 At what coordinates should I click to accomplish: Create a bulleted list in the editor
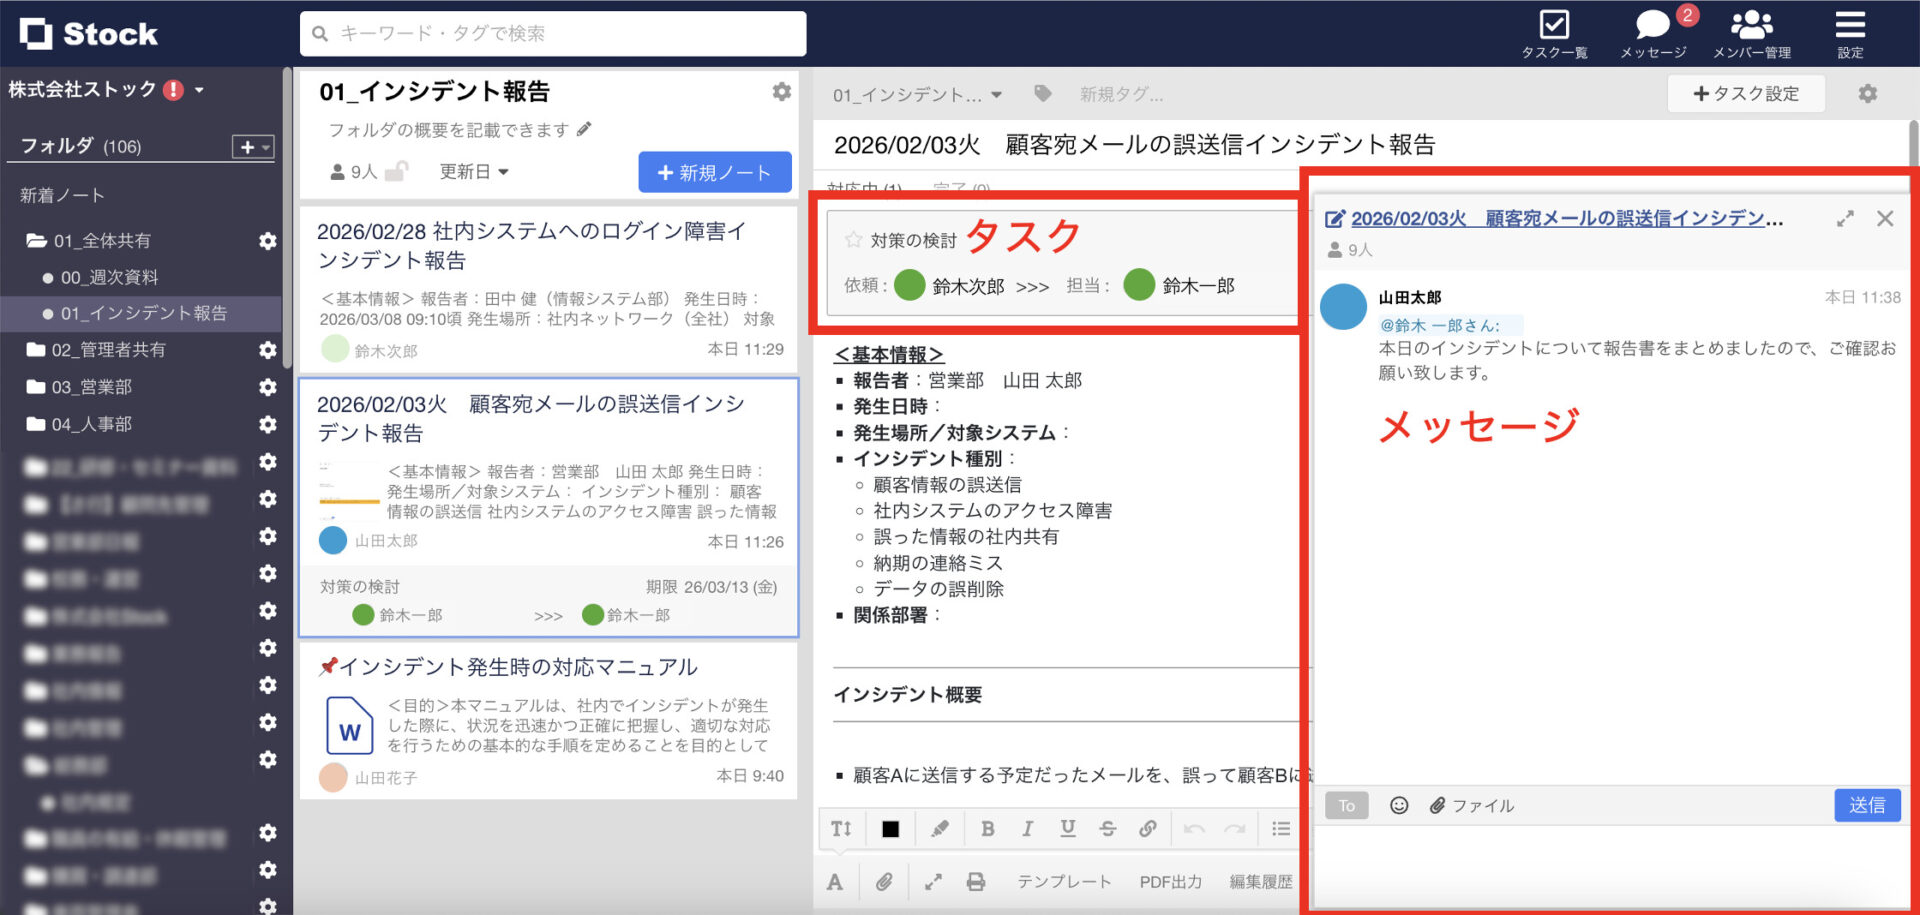[1280, 828]
